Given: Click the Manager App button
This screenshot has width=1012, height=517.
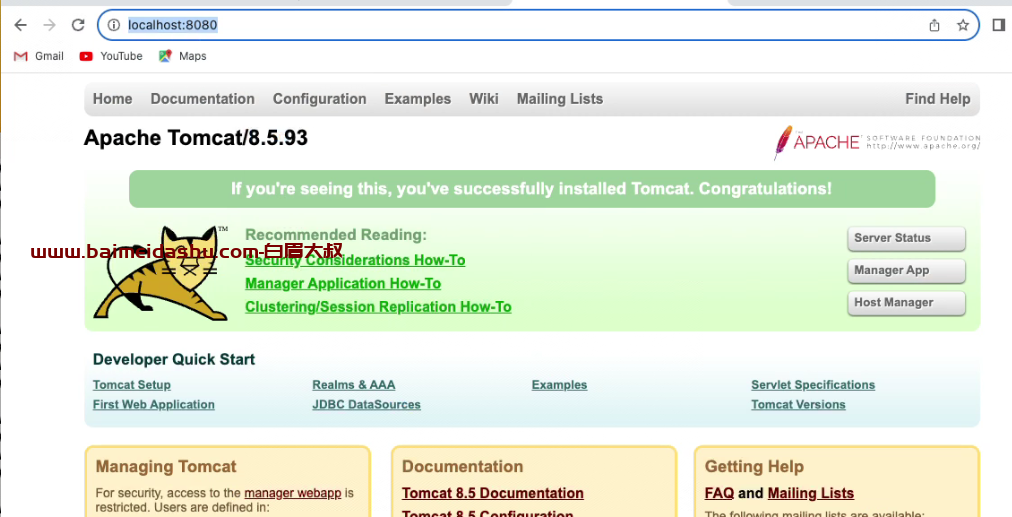Looking at the screenshot, I should point(906,270).
